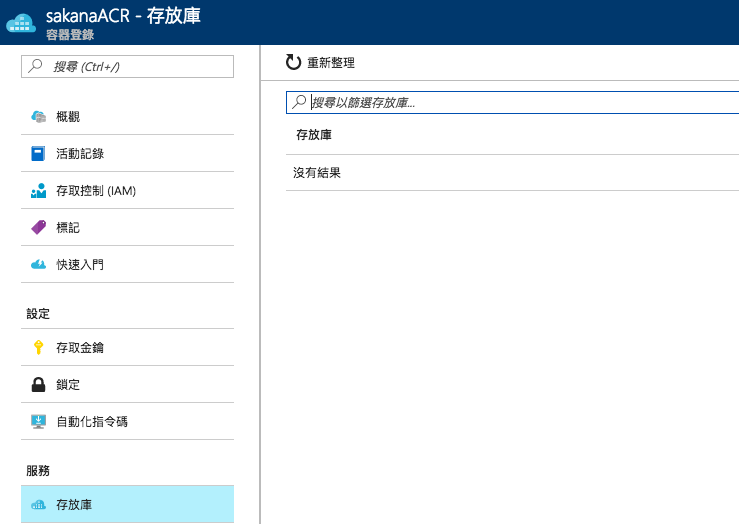Open the 活動記錄 menu item
The image size is (739, 524).
tap(127, 154)
